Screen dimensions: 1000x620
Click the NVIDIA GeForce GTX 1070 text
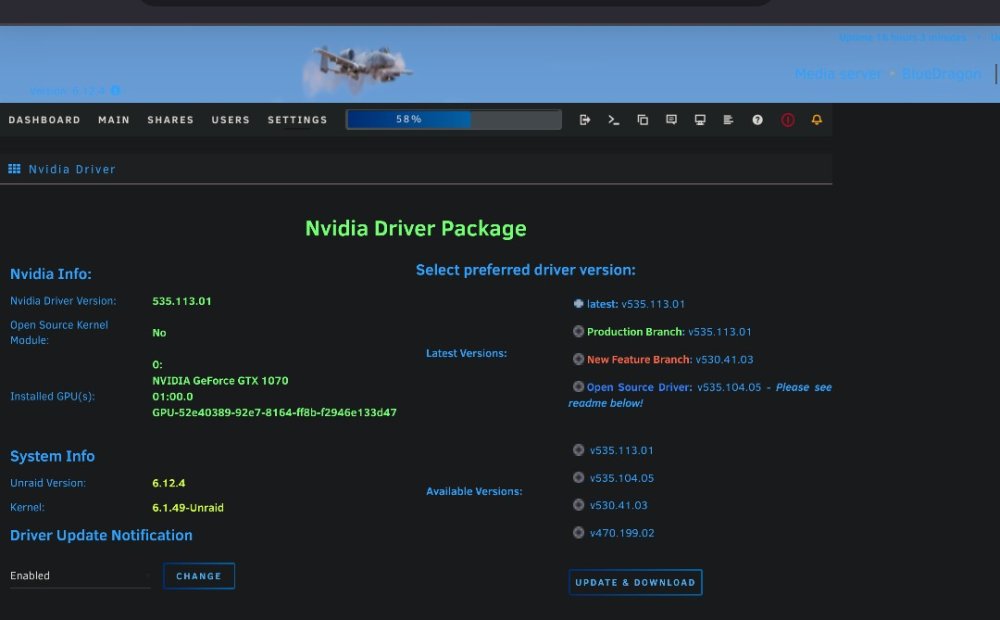pos(220,381)
